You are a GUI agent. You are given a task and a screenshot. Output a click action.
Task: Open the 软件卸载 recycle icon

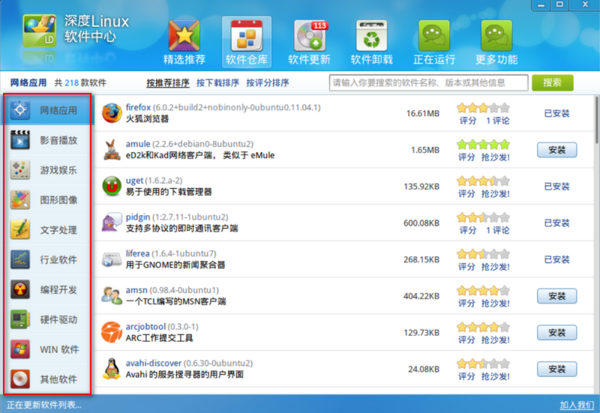tap(371, 36)
